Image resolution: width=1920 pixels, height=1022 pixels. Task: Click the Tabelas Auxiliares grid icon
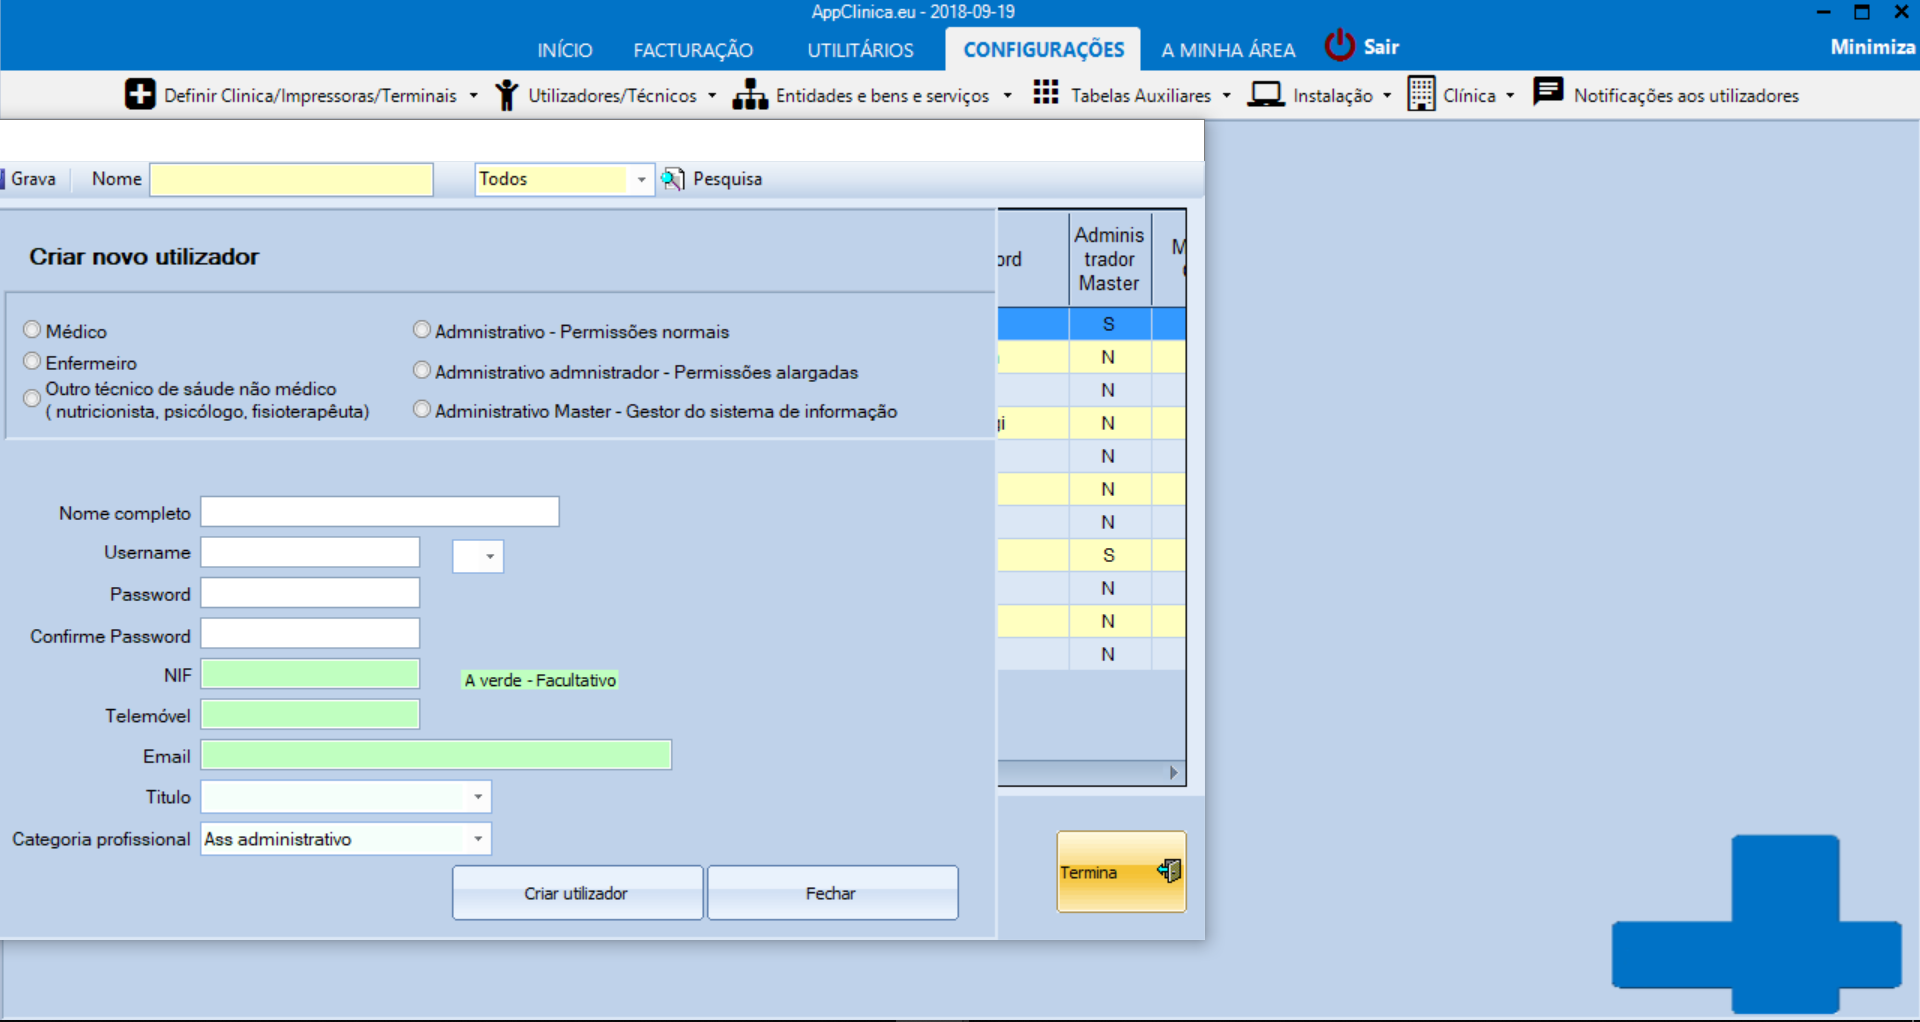(1046, 93)
